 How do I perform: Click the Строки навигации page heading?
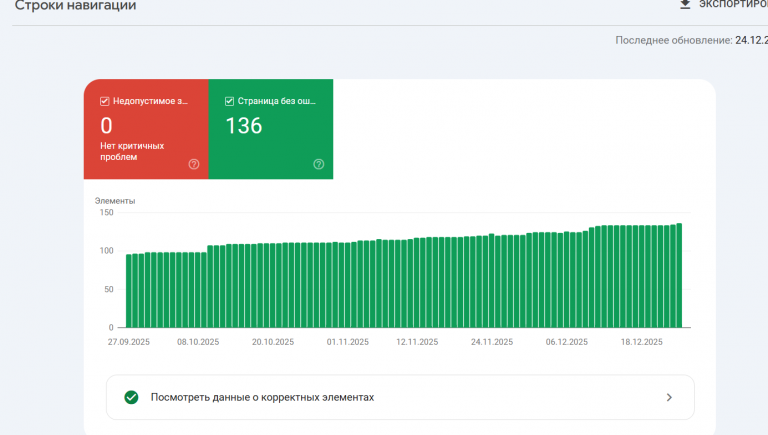[x=75, y=6]
